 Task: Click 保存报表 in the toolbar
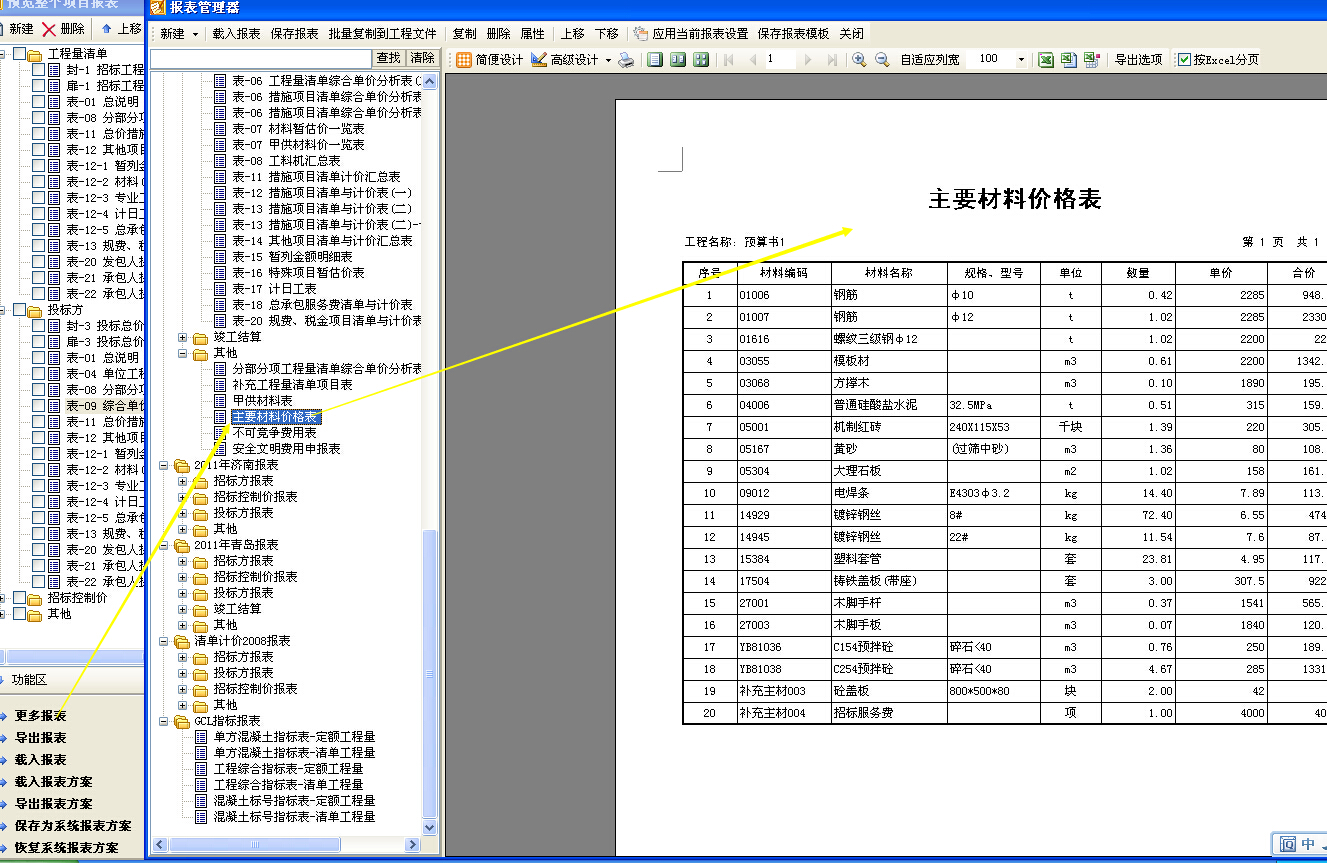(294, 34)
